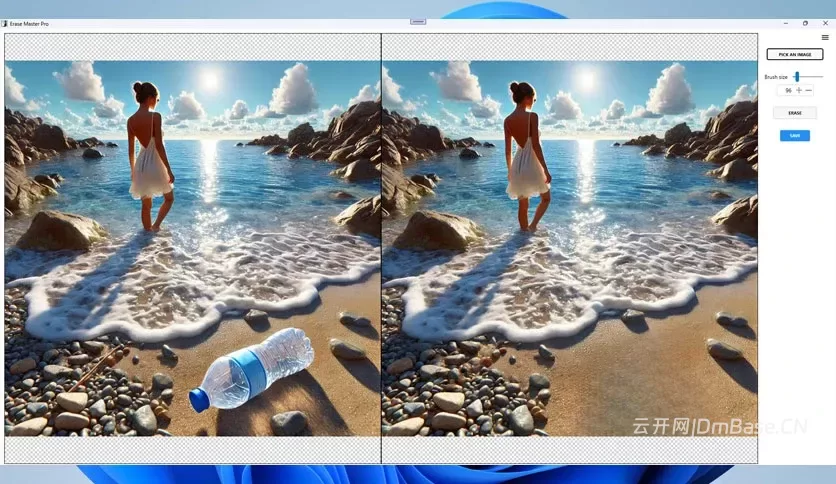Click the PICK AN IMAGE button
Screen dimensions: 836x484
794,54
